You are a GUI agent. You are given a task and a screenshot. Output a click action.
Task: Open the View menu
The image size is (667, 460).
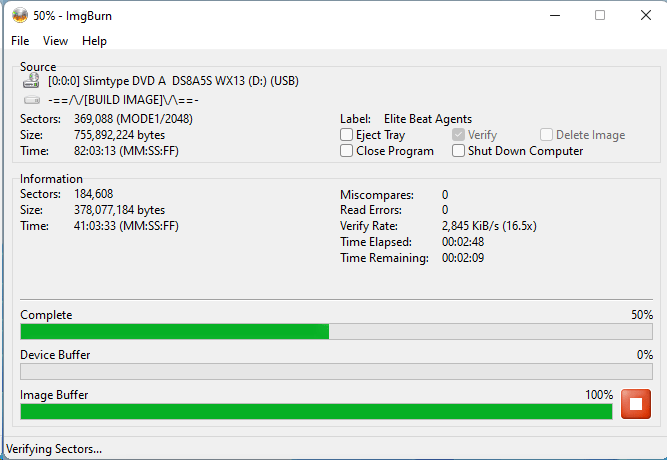pos(55,41)
